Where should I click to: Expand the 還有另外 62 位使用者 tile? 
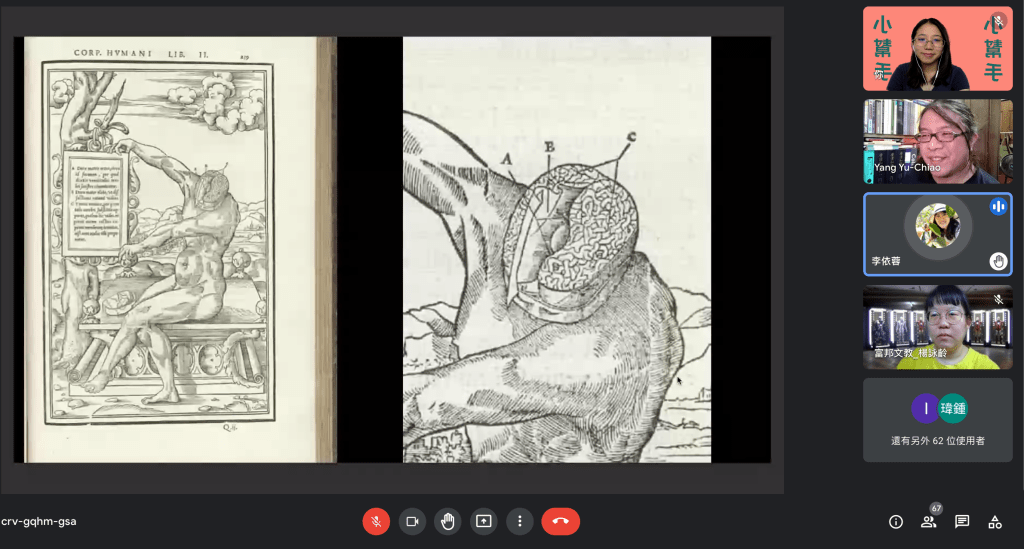point(938,419)
